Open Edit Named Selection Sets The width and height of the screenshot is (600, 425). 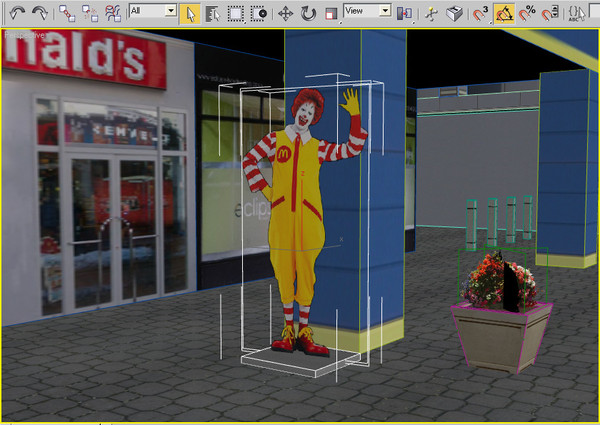577,14
